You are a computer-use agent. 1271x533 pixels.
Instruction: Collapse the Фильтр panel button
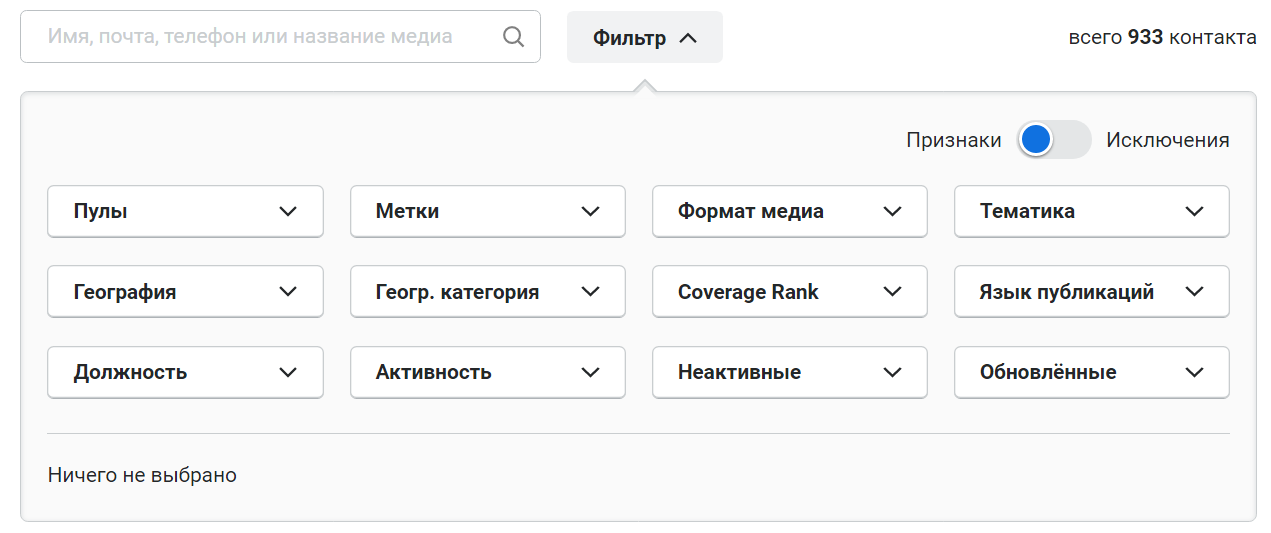644,38
